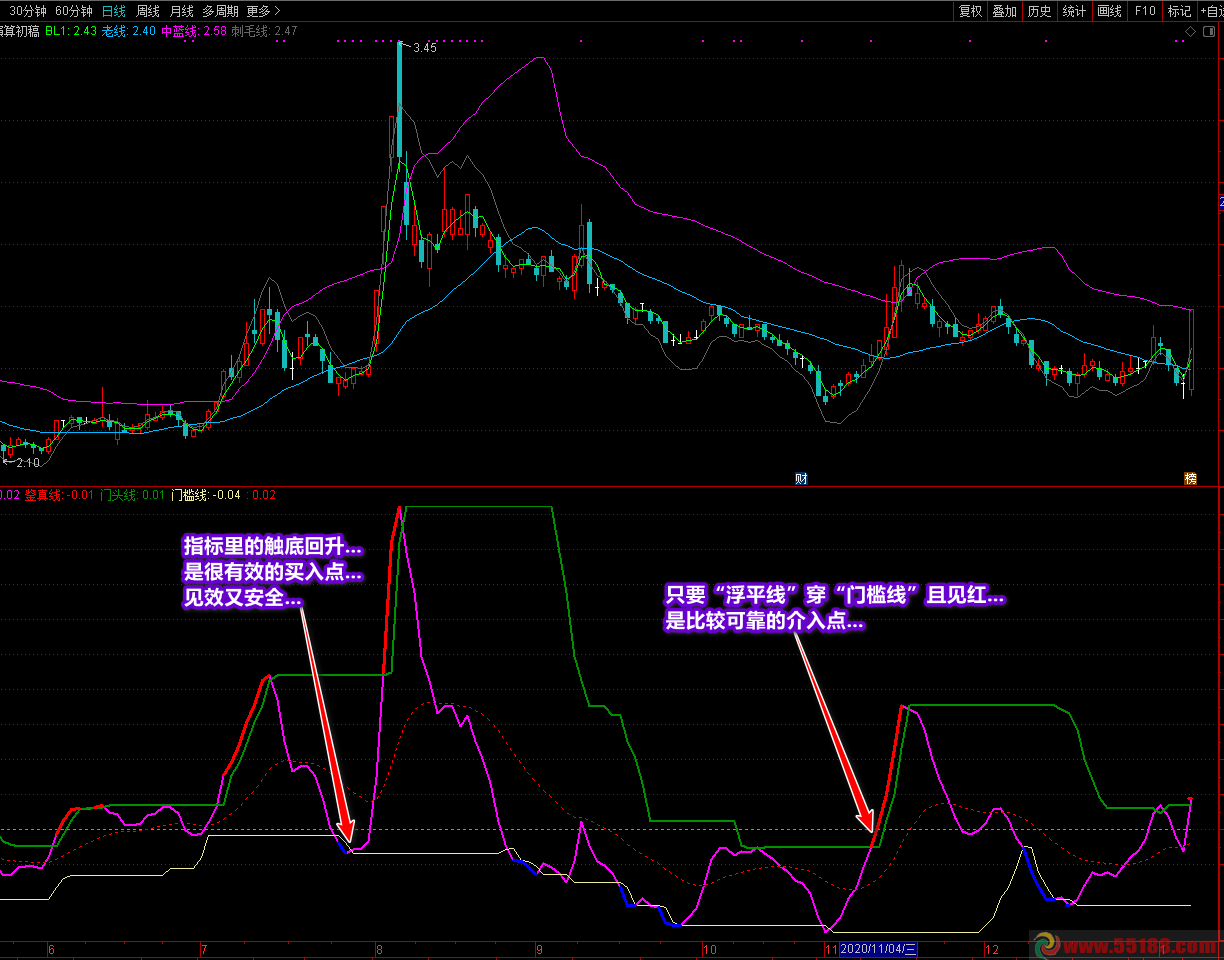Image resolution: width=1224 pixels, height=960 pixels.
Task: Switch to 30分钟 period tab
Action: click(28, 11)
